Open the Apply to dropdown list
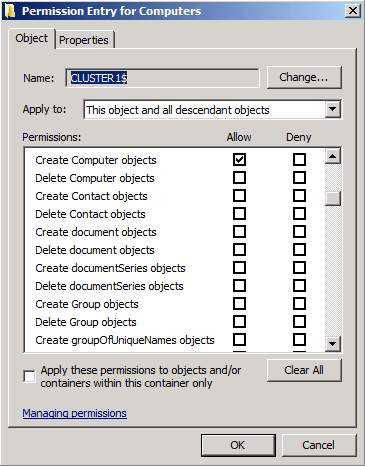 (333, 109)
